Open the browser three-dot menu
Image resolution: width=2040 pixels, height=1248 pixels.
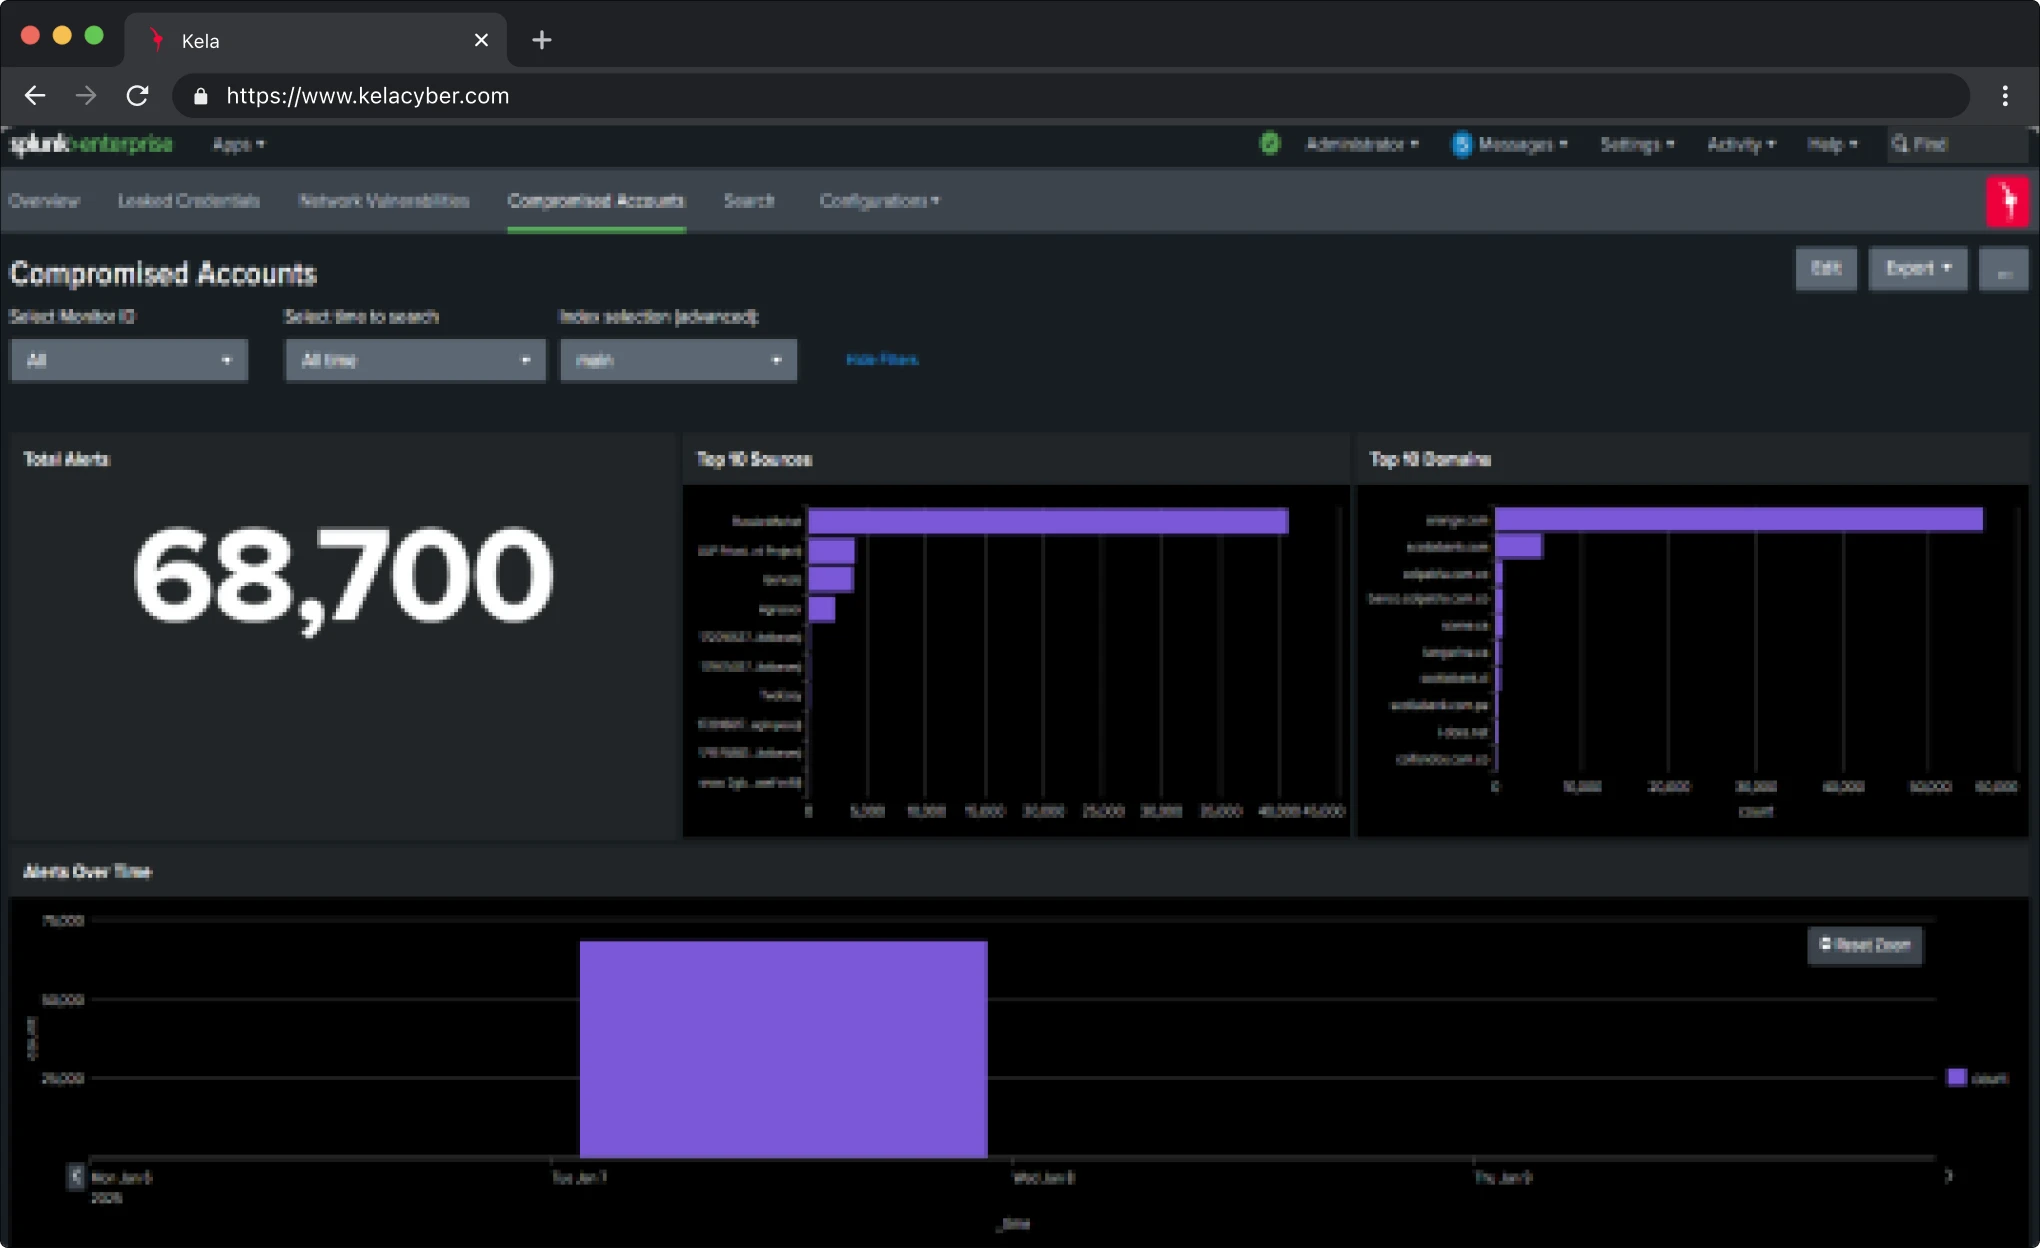(2005, 95)
